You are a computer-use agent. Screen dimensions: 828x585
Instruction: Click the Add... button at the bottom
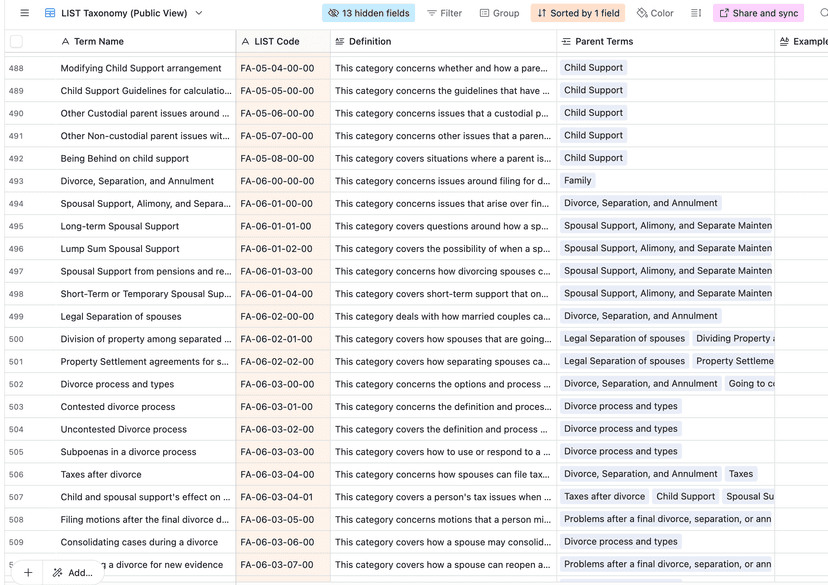(73, 572)
